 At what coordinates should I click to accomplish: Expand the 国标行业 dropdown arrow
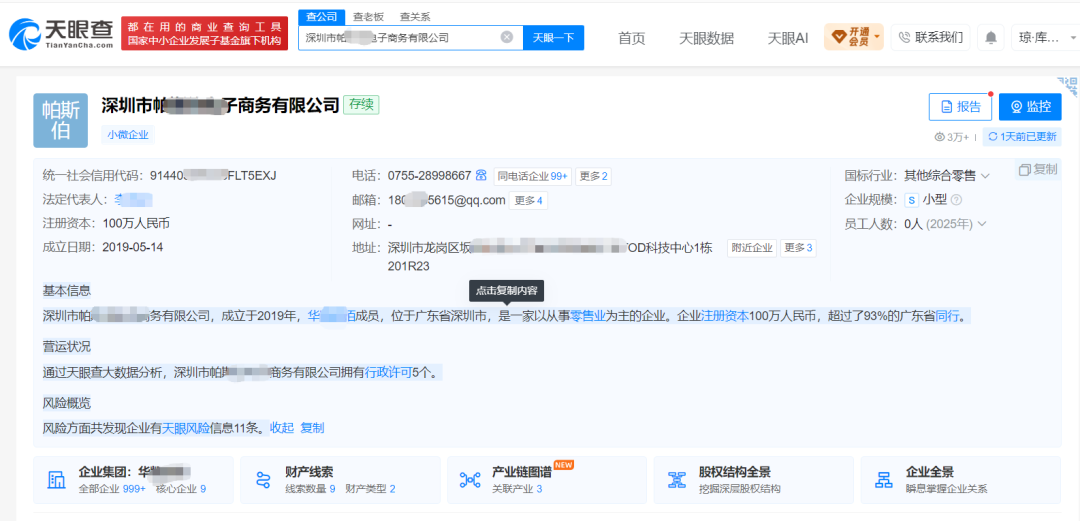(x=985, y=176)
